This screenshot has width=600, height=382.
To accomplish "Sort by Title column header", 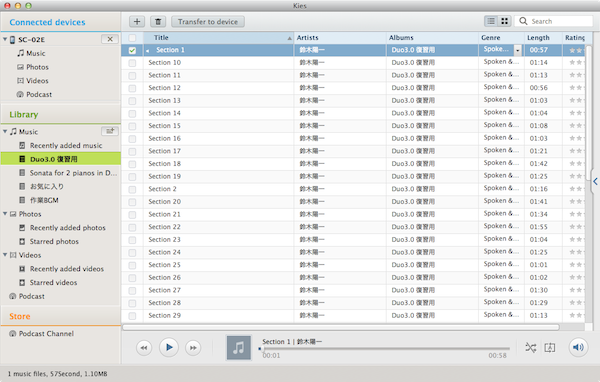I will [218, 38].
